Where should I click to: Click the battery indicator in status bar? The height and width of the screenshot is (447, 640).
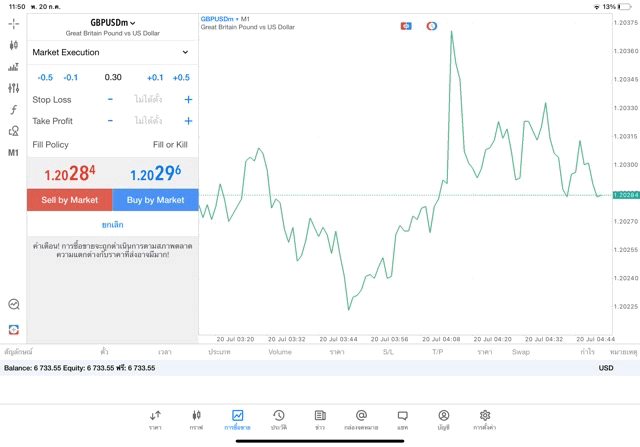click(624, 7)
